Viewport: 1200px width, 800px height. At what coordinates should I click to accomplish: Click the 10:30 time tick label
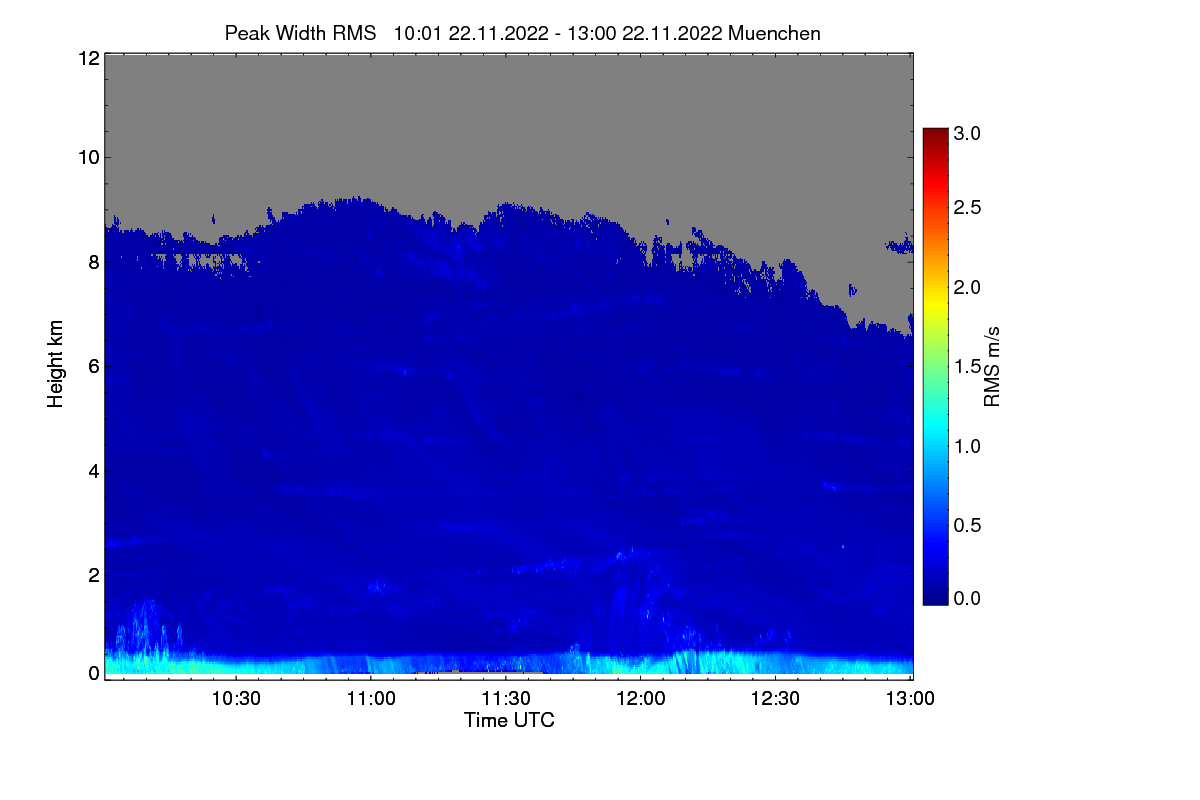coord(236,698)
